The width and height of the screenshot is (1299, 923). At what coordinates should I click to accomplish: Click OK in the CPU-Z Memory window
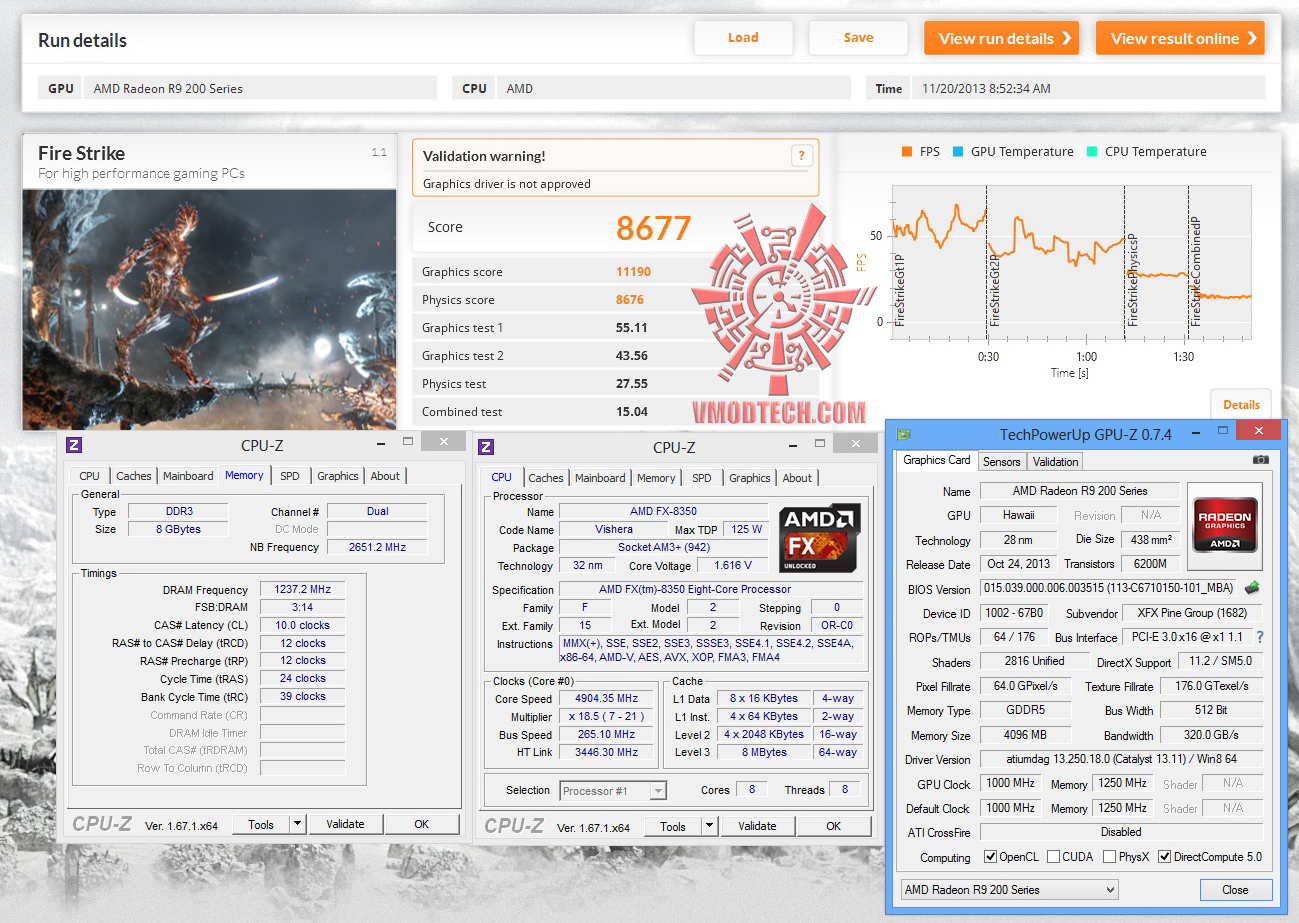click(x=421, y=824)
